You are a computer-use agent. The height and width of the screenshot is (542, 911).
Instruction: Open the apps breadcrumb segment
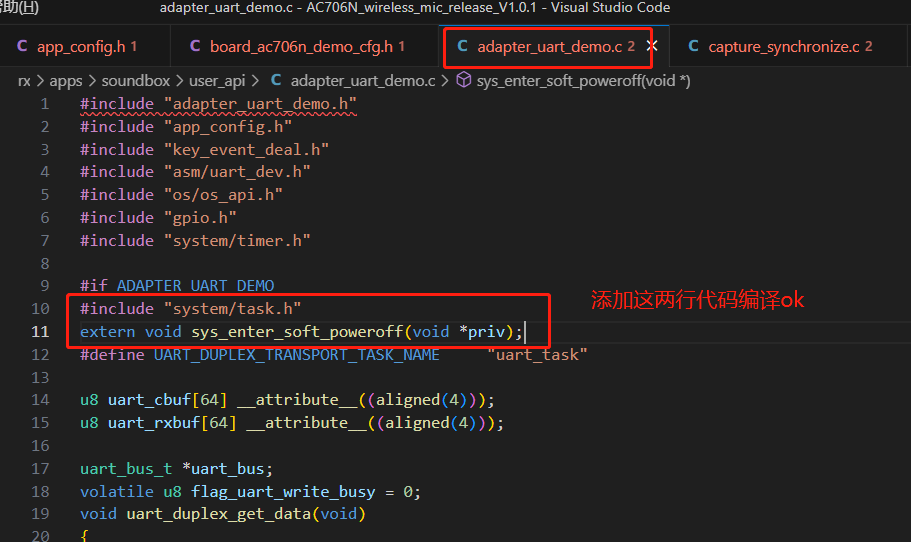[x=66, y=81]
